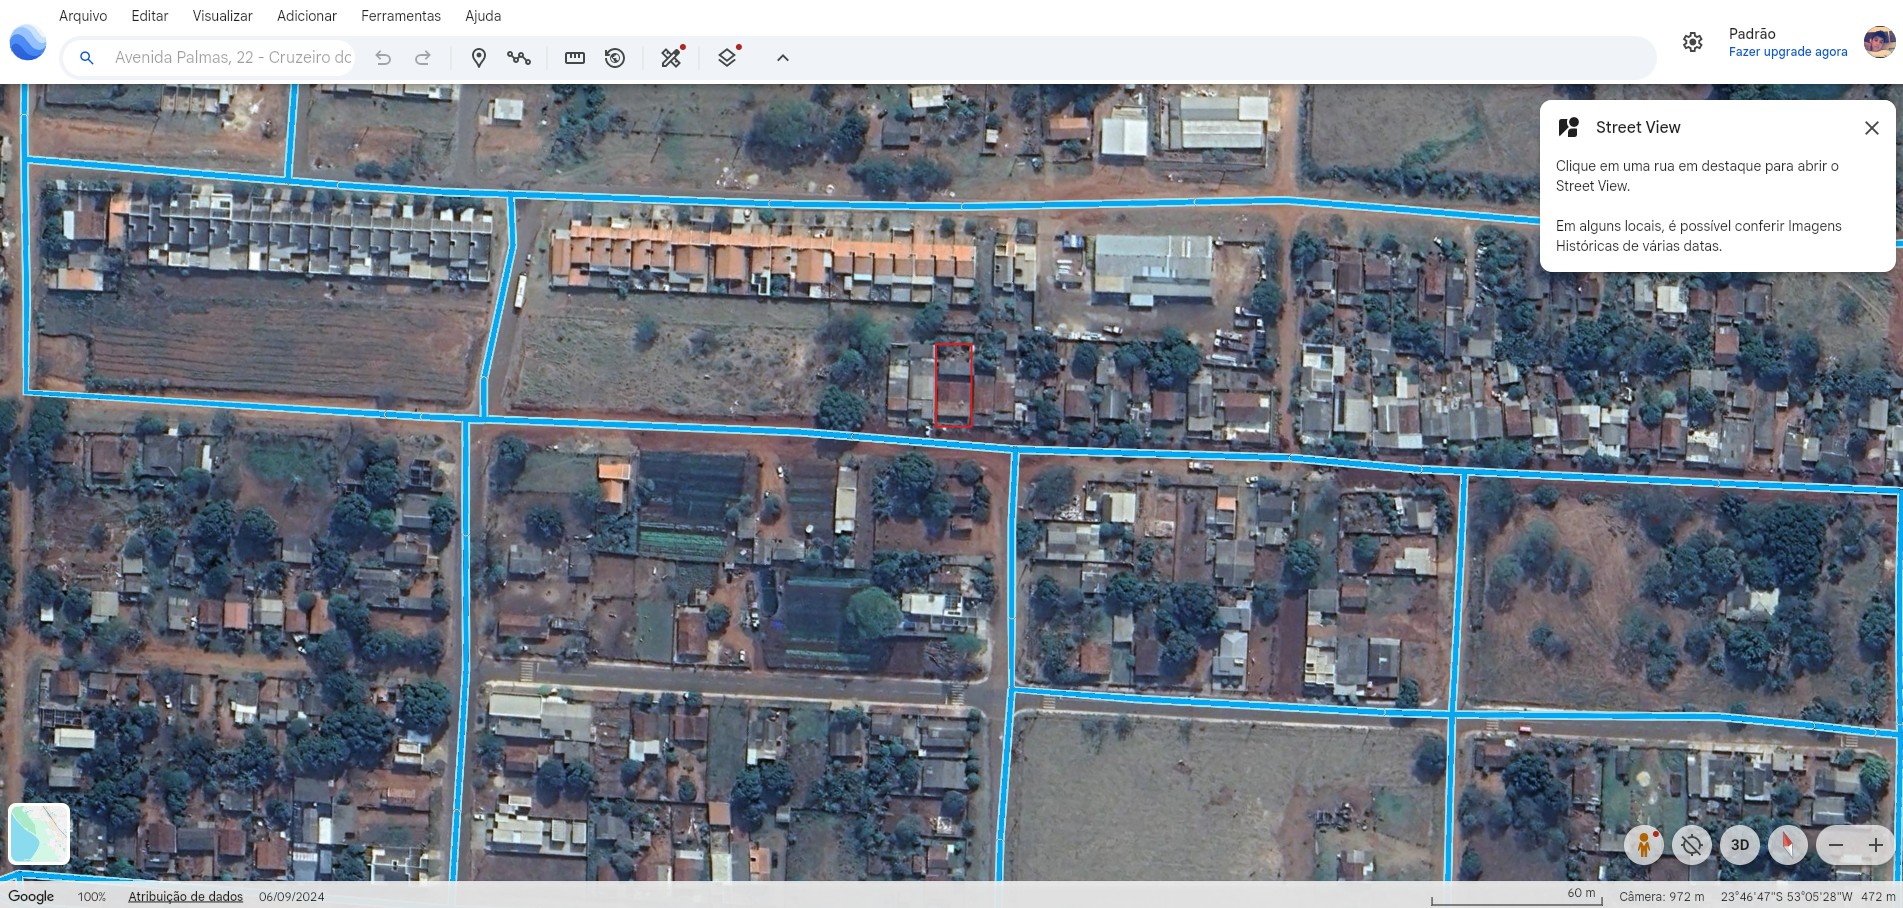The width and height of the screenshot is (1903, 908).
Task: Zoom out with the minus button
Action: point(1836,845)
